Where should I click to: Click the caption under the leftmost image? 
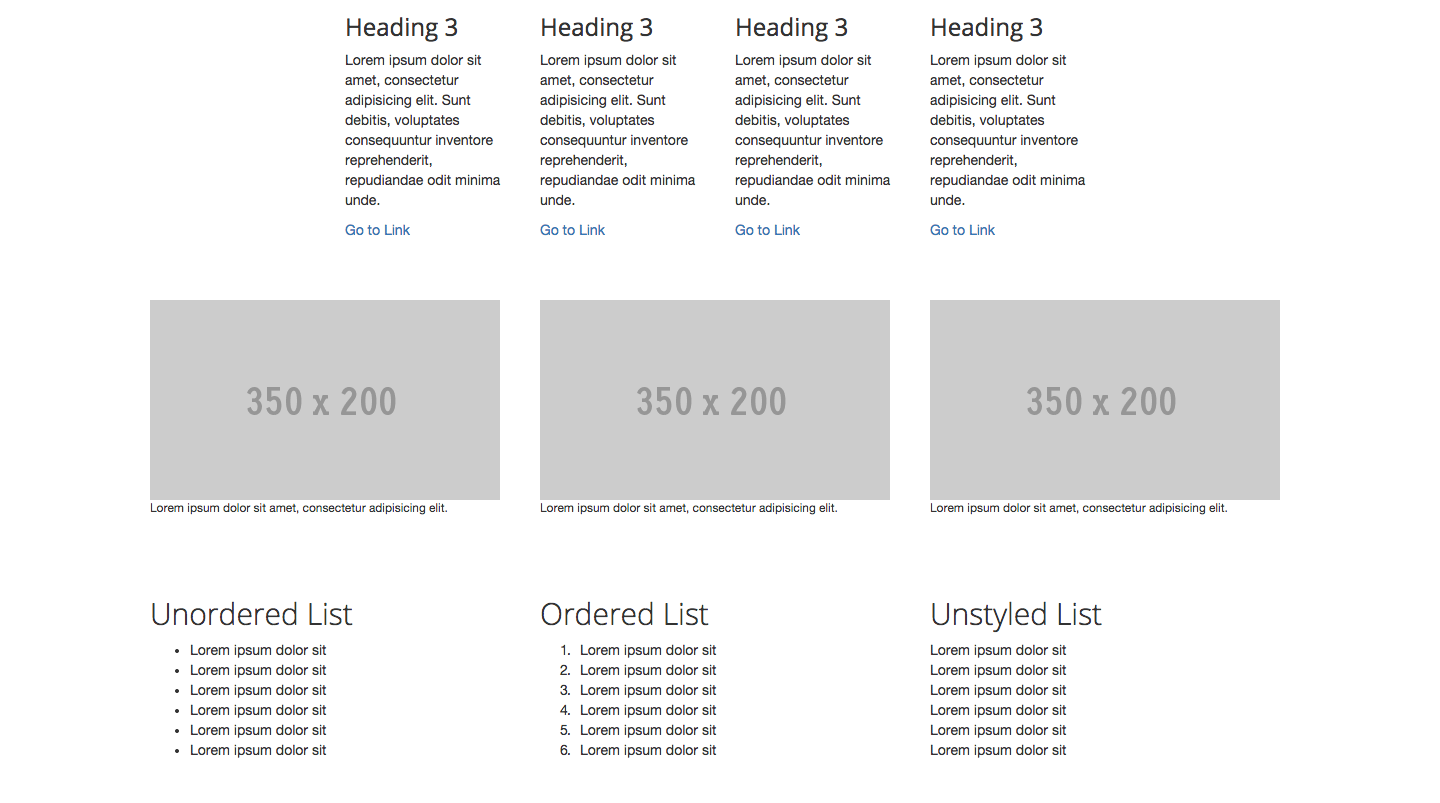299,508
